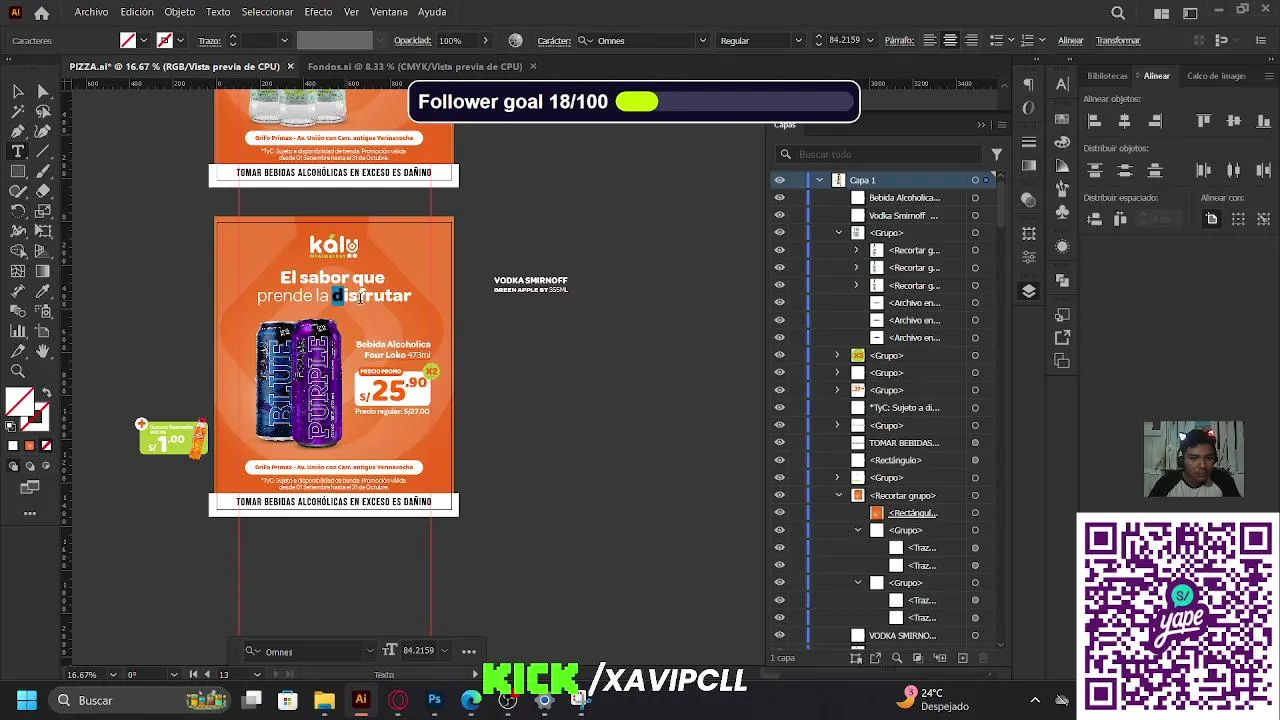Hide the Bebida Alcoholica layer item
Screen dimensions: 1280x720
click(x=780, y=198)
